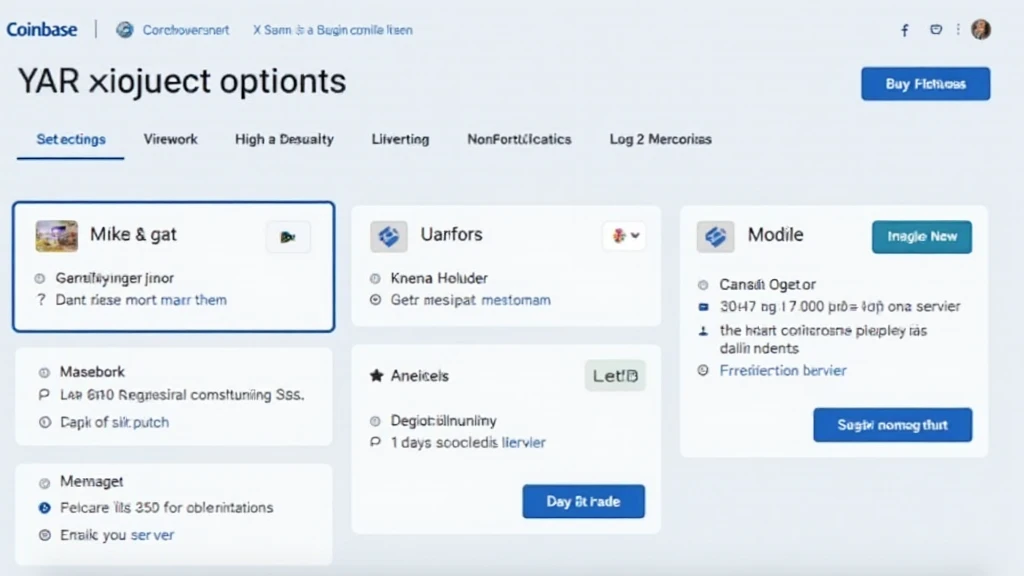1024x576 pixels.
Task: Open the three-dot menu in header
Action: pos(959,30)
